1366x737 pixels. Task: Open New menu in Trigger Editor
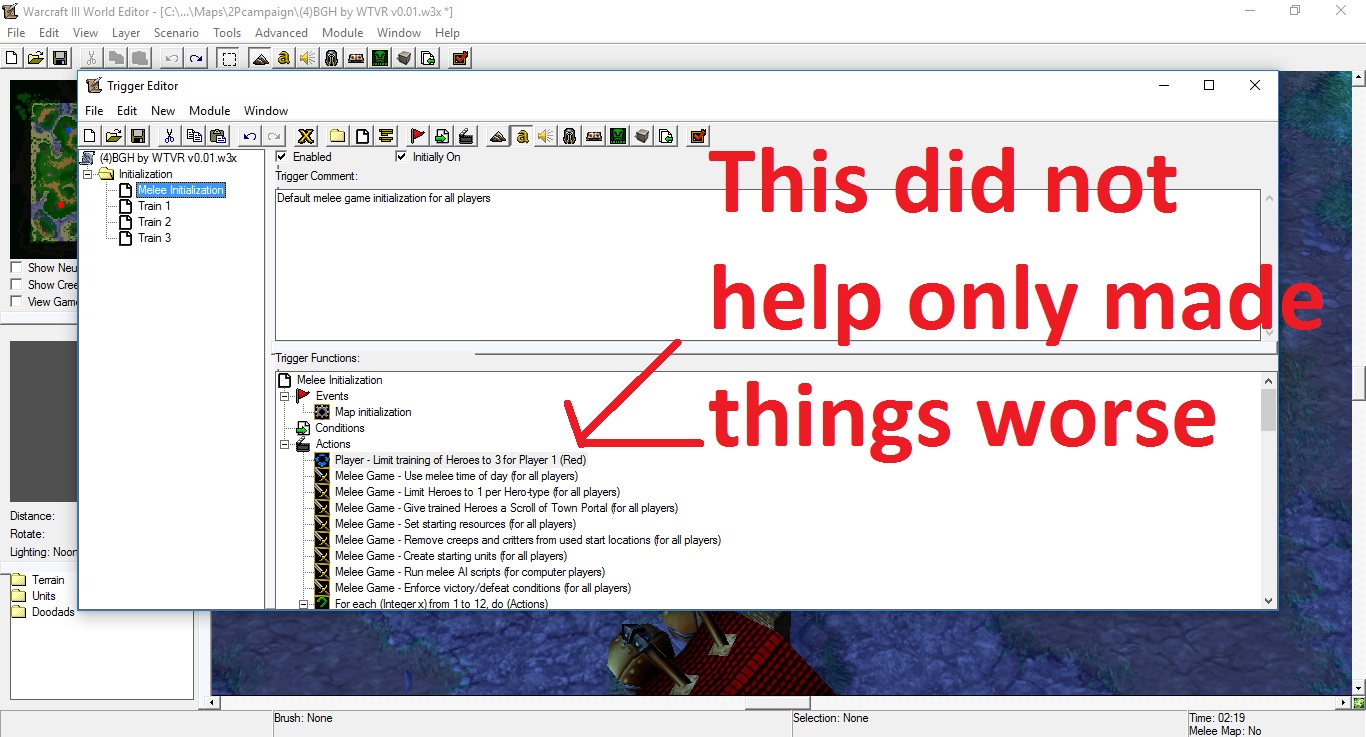click(163, 111)
